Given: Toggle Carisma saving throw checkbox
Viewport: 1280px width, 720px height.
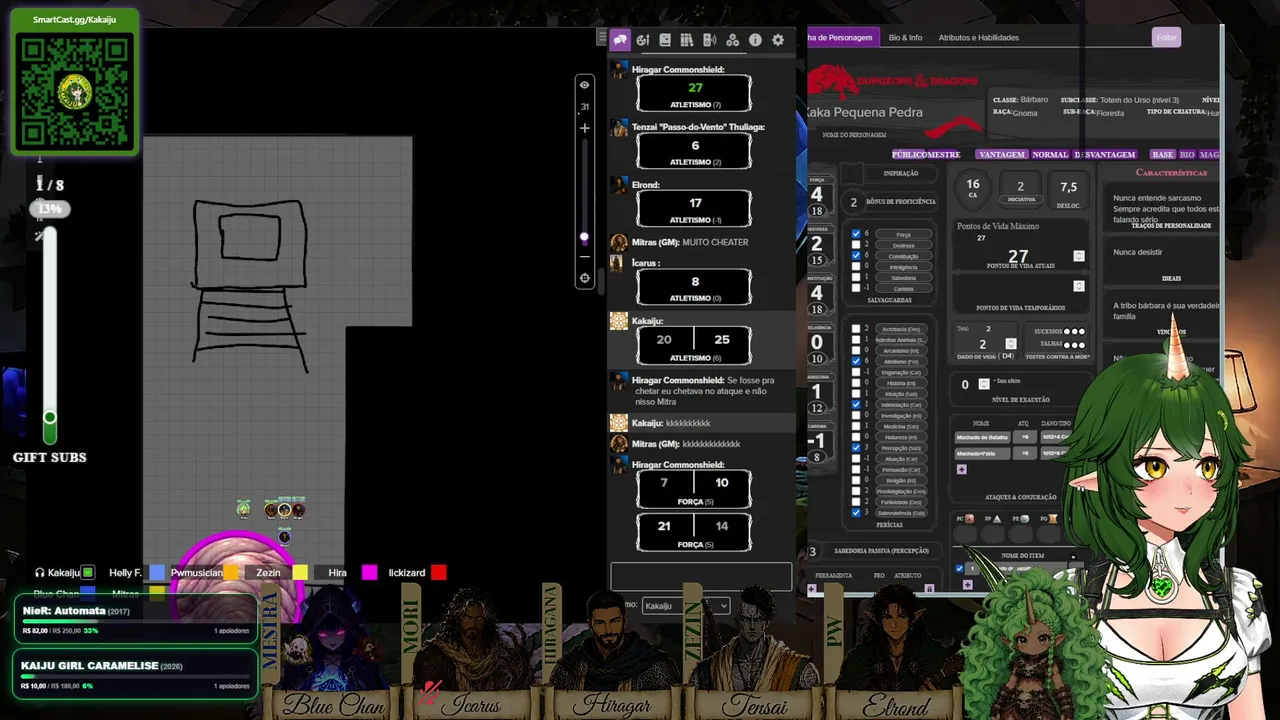Looking at the screenshot, I should pos(856,289).
